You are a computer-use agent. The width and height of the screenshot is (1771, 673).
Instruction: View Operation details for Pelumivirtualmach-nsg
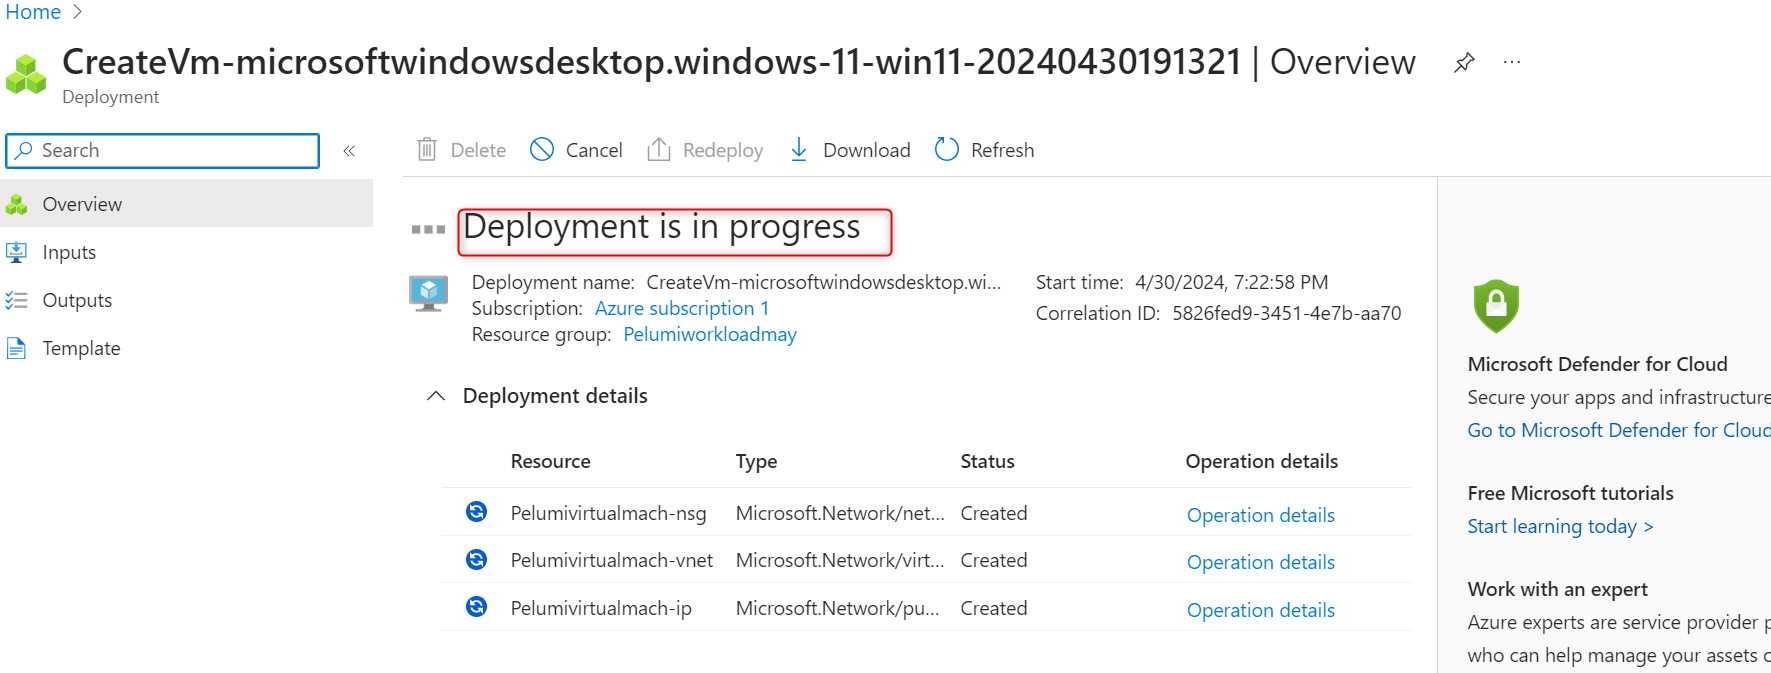point(1260,515)
